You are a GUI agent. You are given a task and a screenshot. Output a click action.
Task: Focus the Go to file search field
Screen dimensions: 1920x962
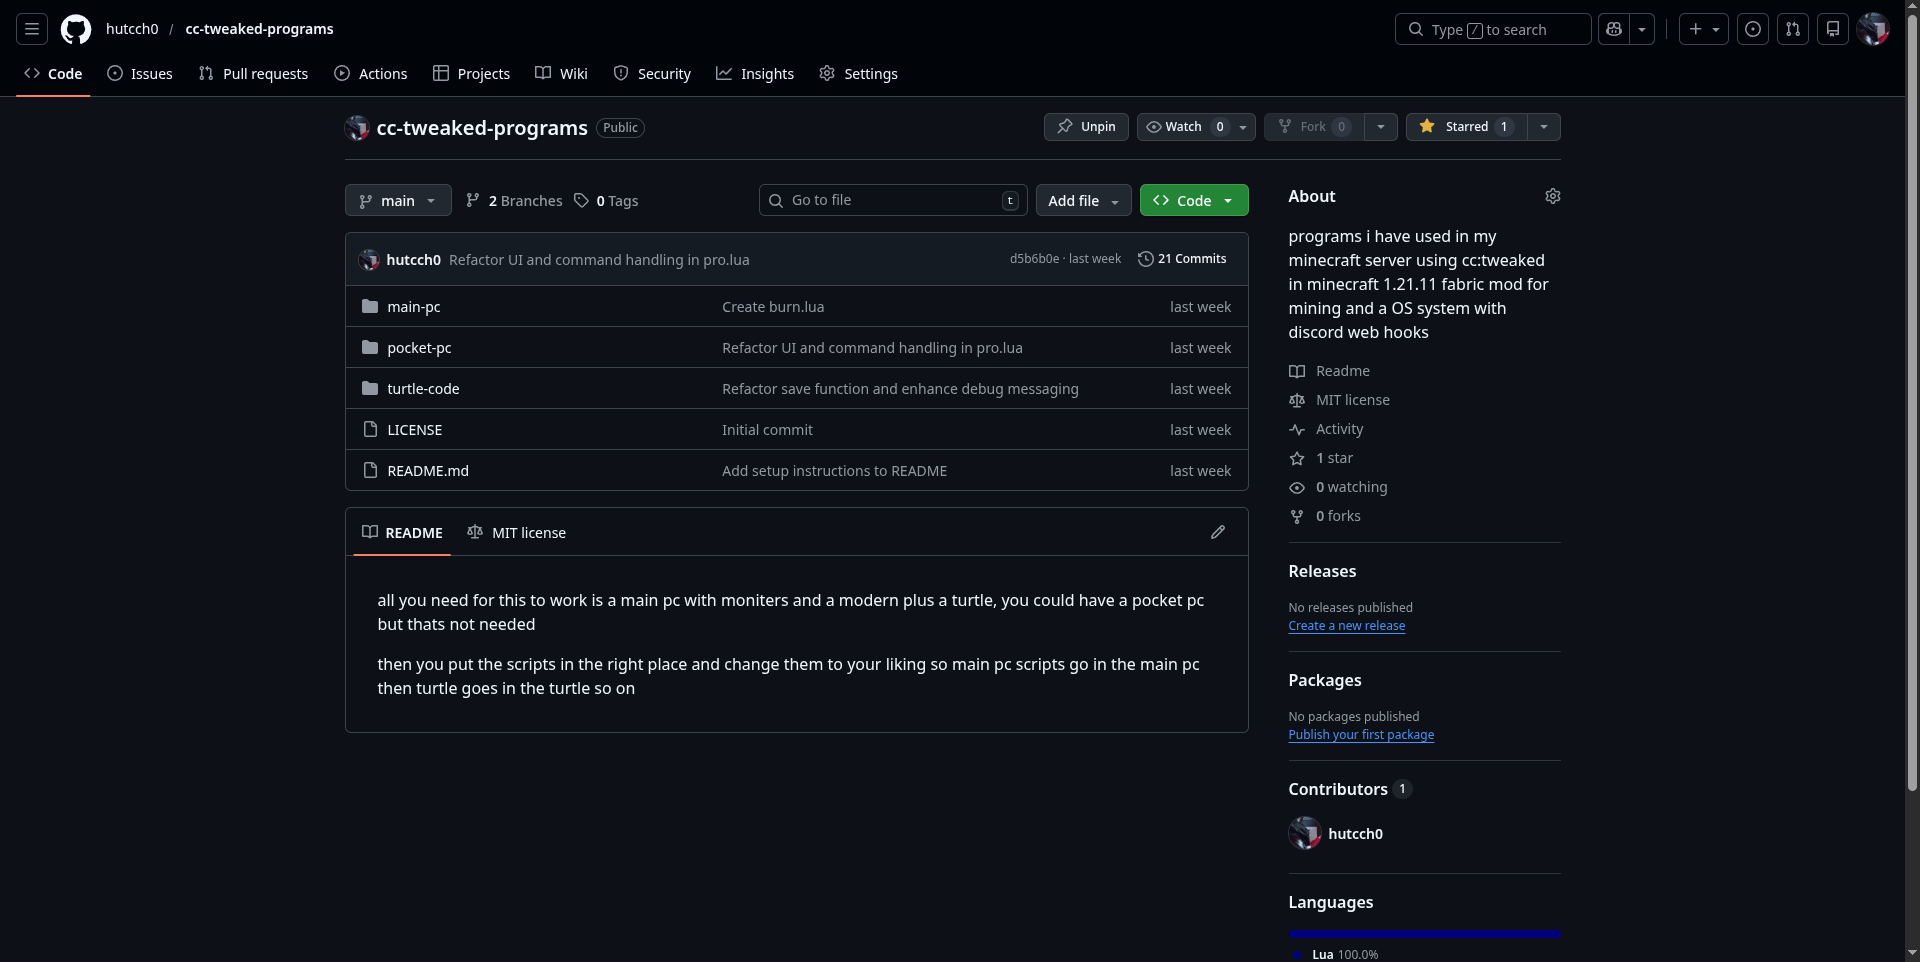click(892, 200)
